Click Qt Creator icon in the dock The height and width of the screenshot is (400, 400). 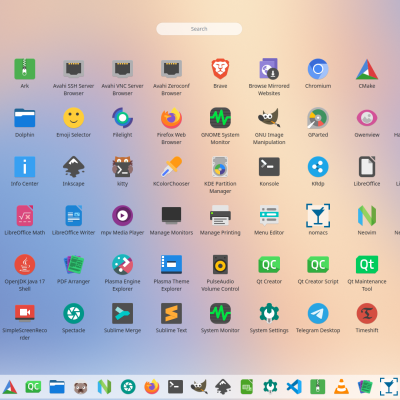[33, 387]
